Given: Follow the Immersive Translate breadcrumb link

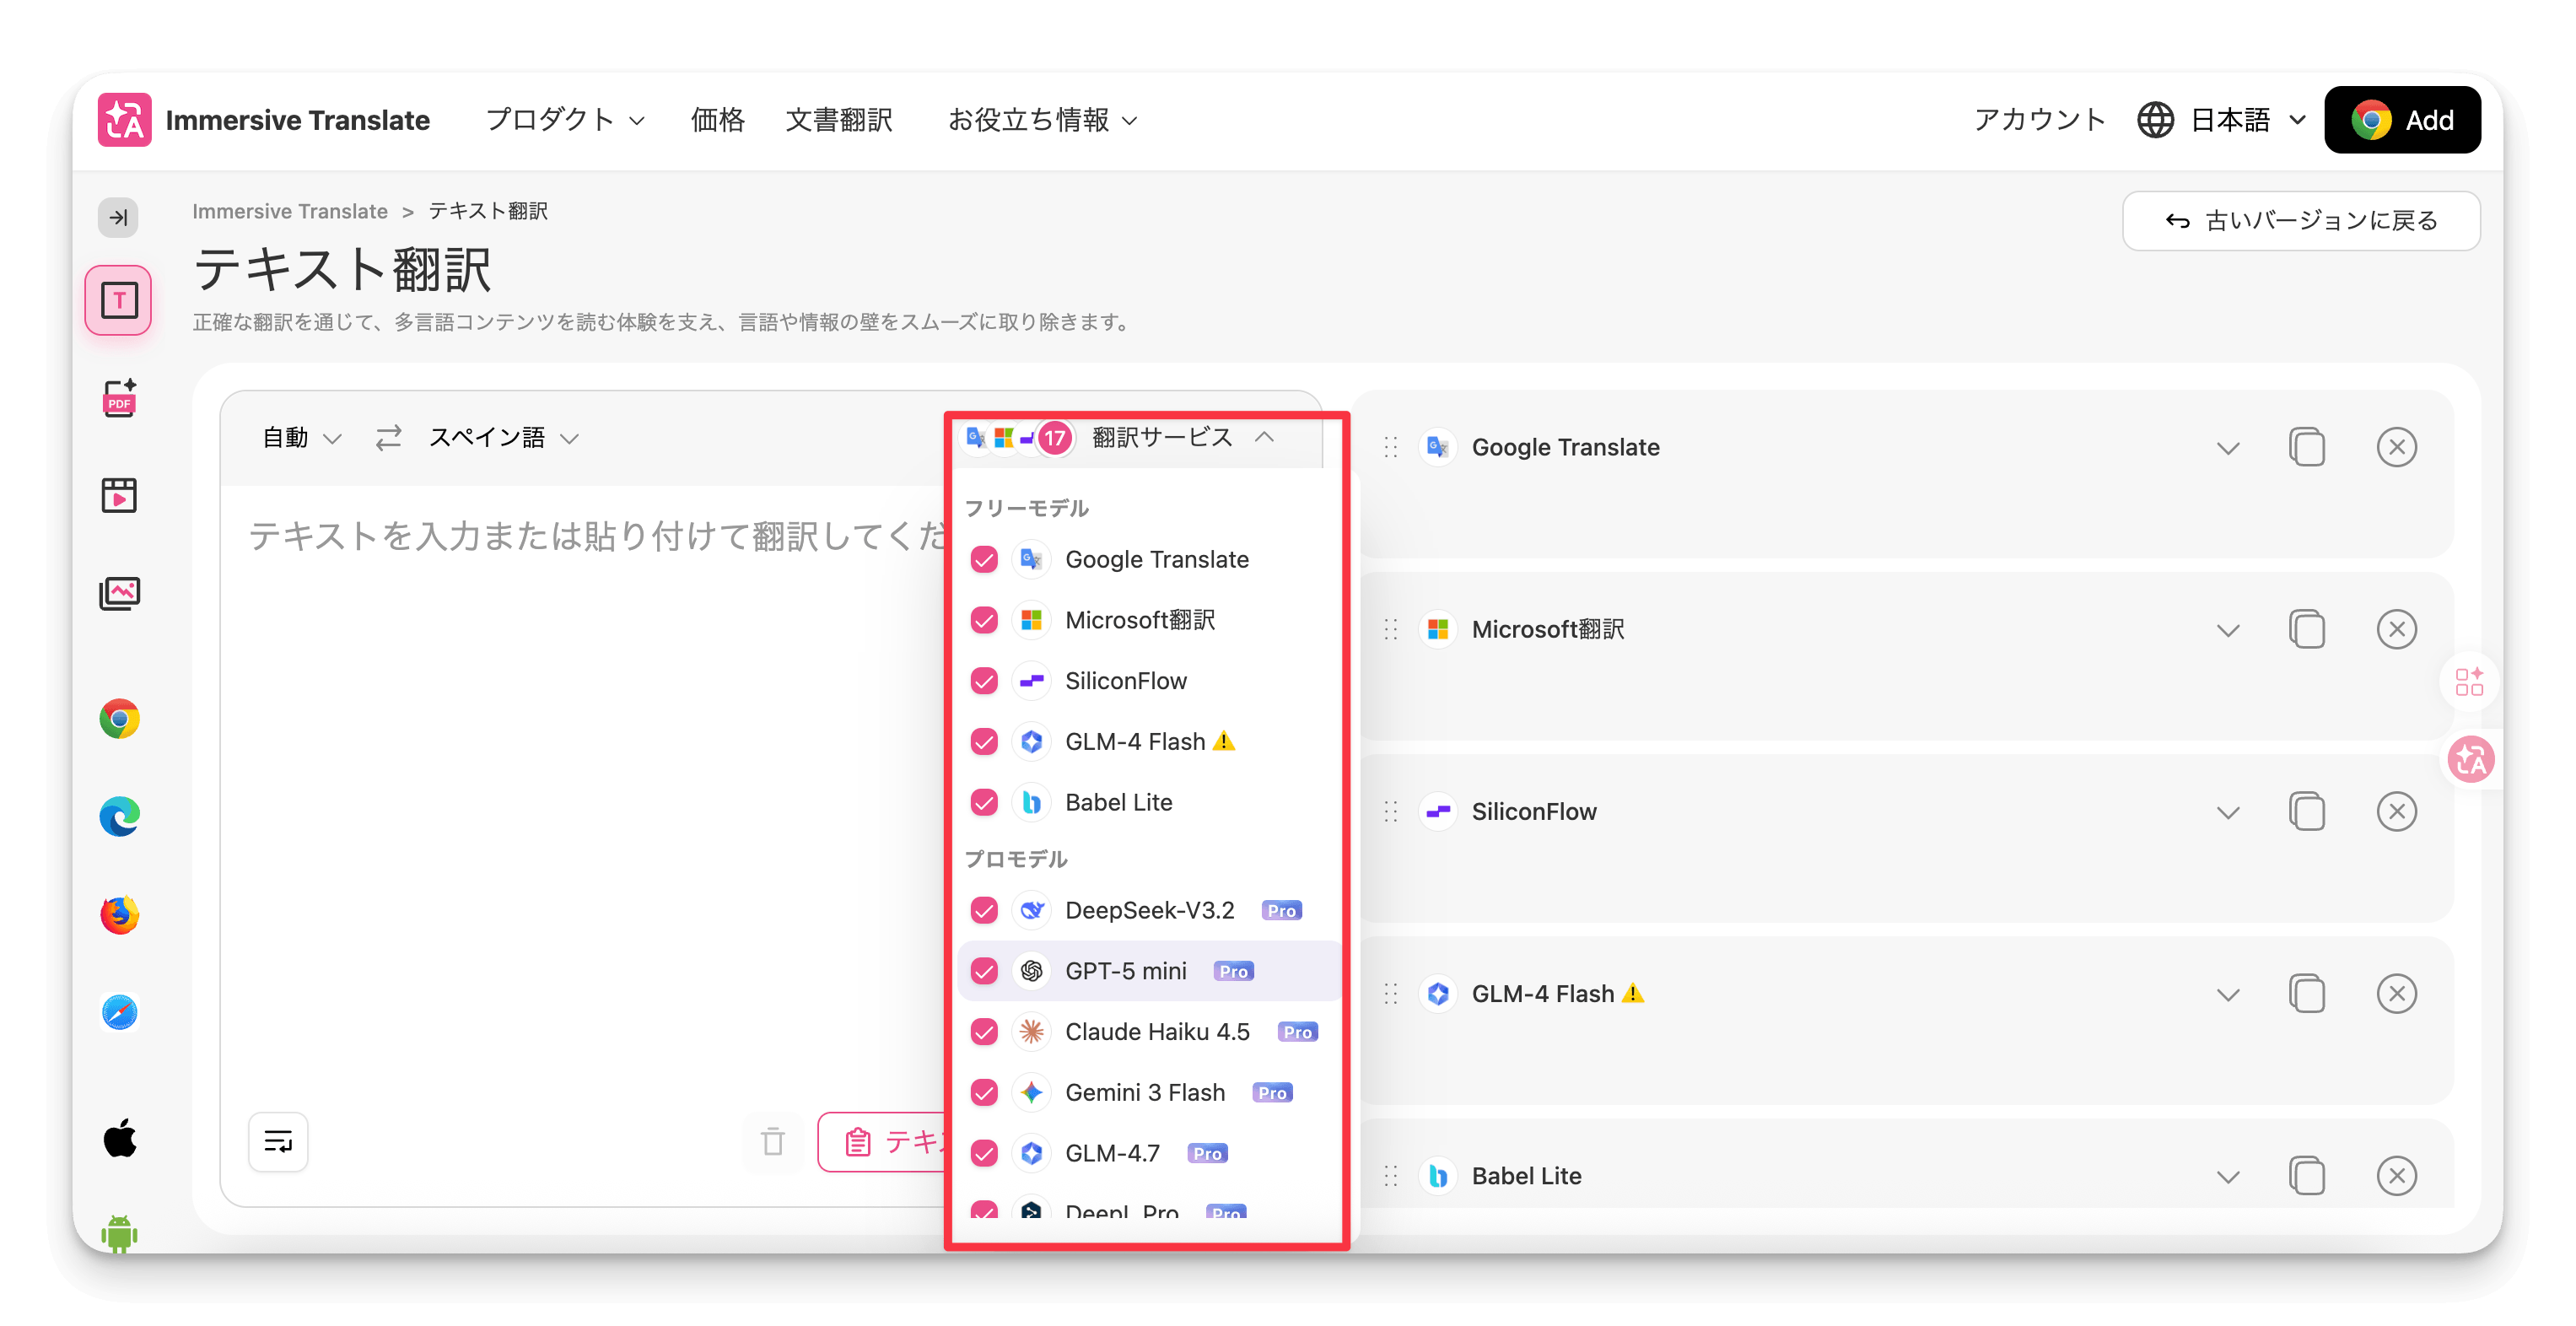Looking at the screenshot, I should [290, 211].
